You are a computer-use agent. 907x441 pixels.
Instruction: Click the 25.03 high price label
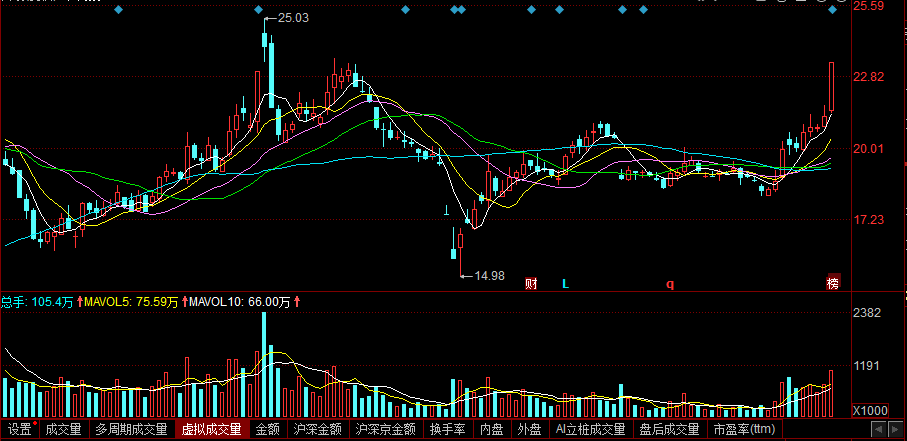click(x=293, y=18)
